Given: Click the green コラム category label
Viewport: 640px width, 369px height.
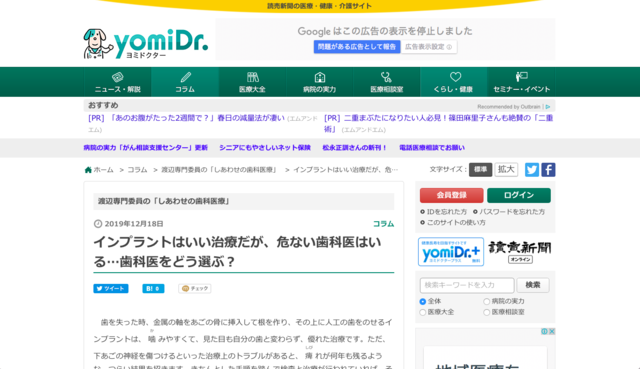Looking at the screenshot, I should point(384,224).
